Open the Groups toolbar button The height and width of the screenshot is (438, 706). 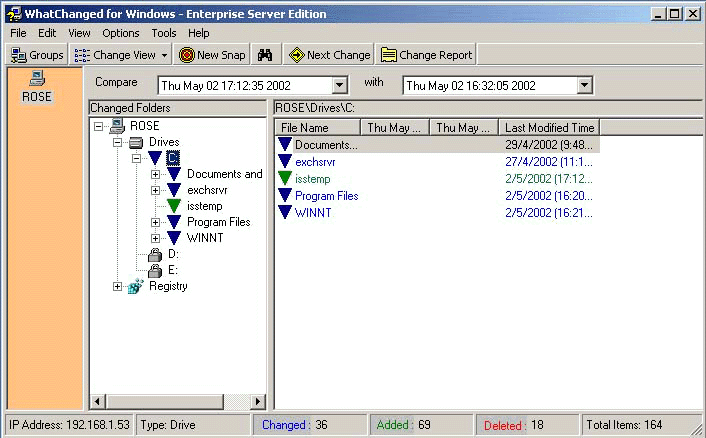[37, 55]
